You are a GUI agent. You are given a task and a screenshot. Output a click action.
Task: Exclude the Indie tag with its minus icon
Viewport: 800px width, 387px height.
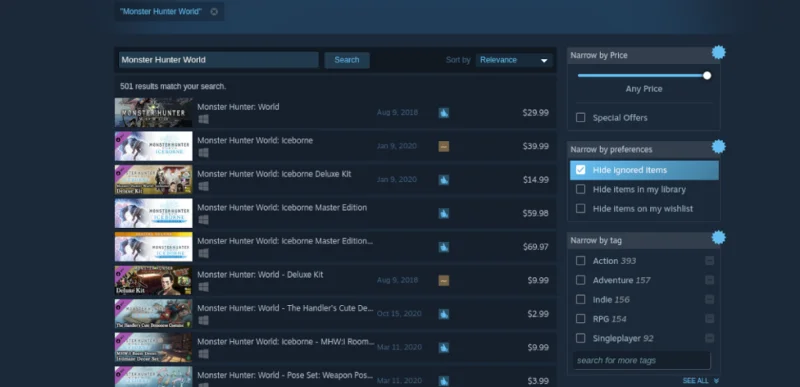(x=709, y=299)
